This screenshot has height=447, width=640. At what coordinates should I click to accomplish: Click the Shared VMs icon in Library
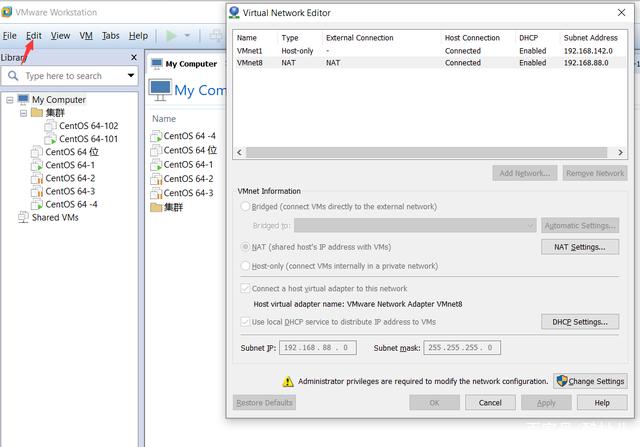(x=23, y=217)
